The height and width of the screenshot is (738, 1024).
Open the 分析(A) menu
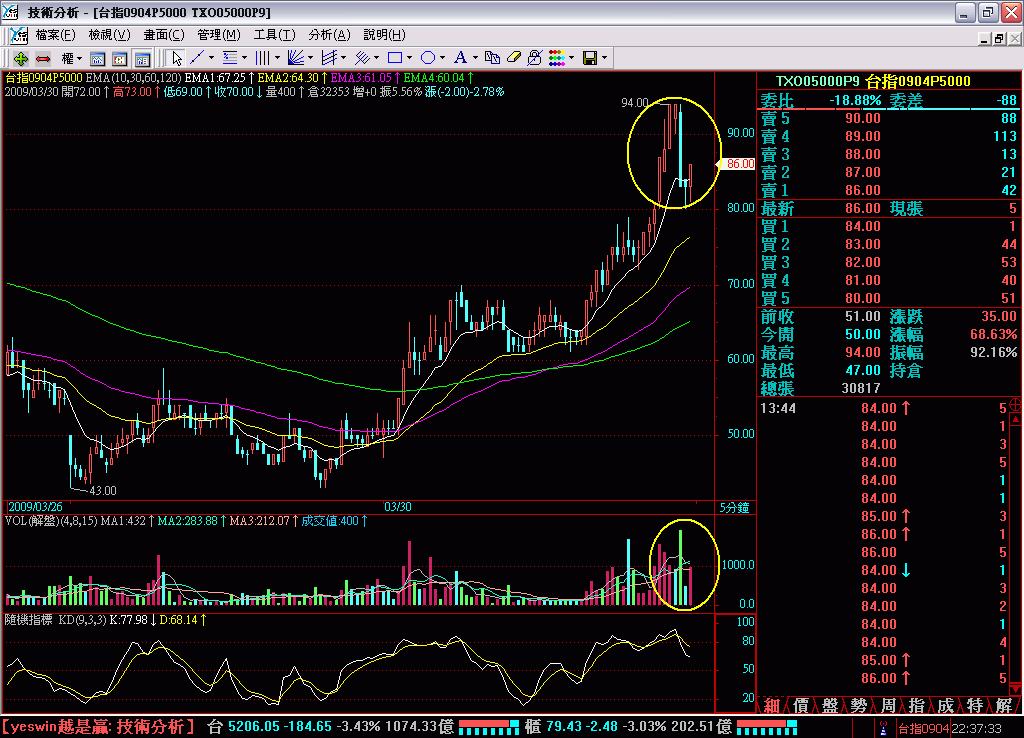pyautogui.click(x=329, y=35)
